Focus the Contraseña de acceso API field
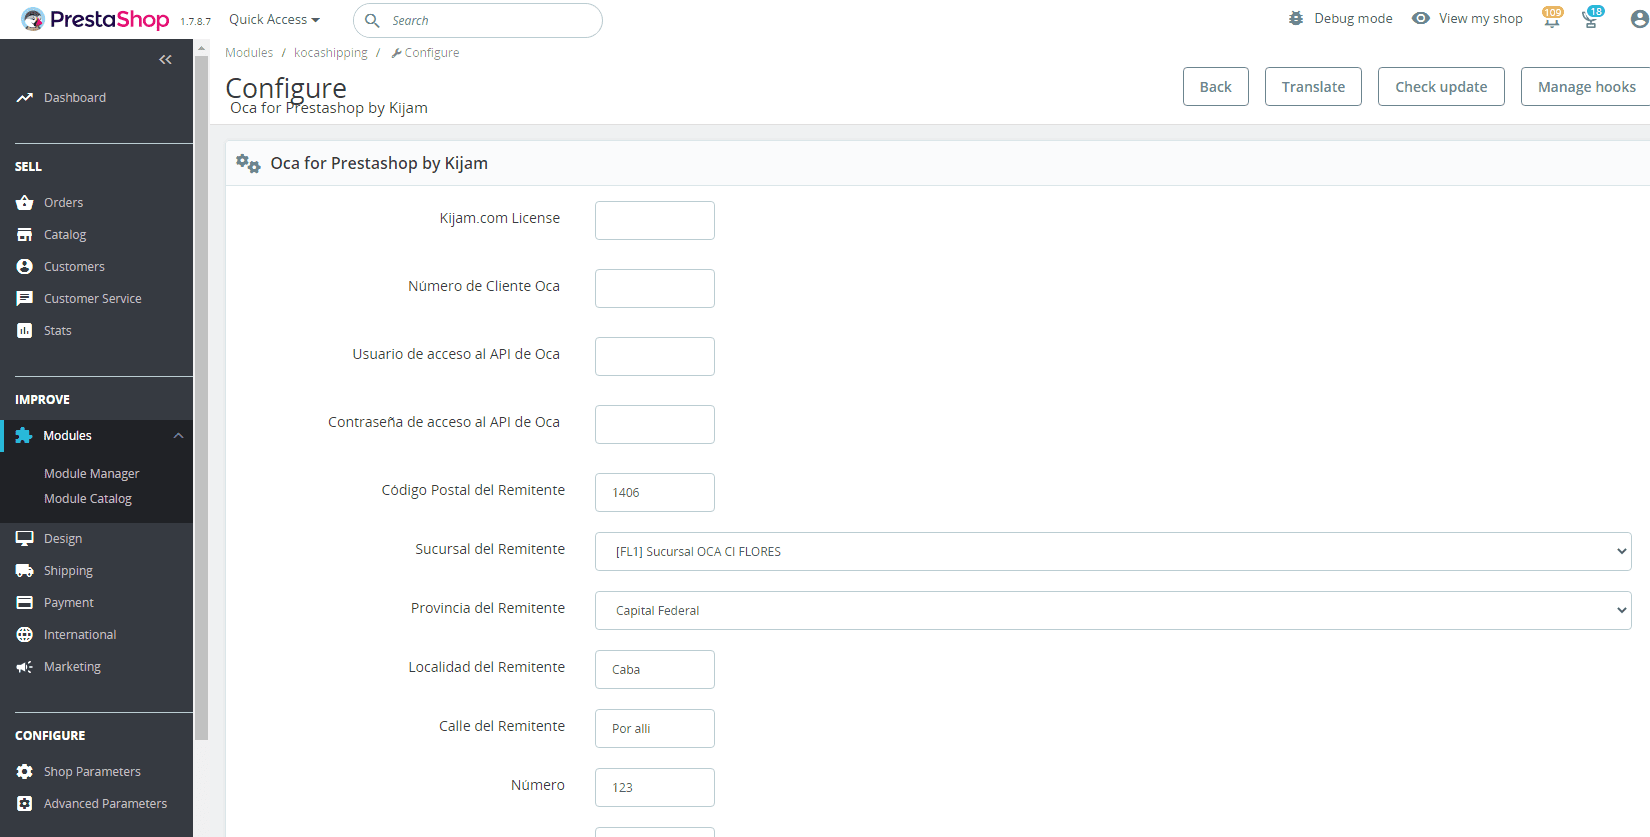 [655, 424]
